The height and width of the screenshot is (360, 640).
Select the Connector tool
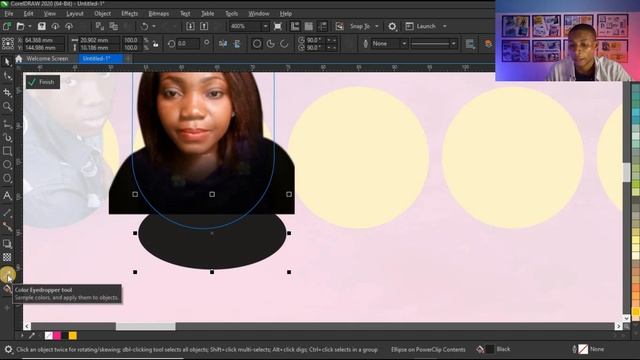pos(7,227)
